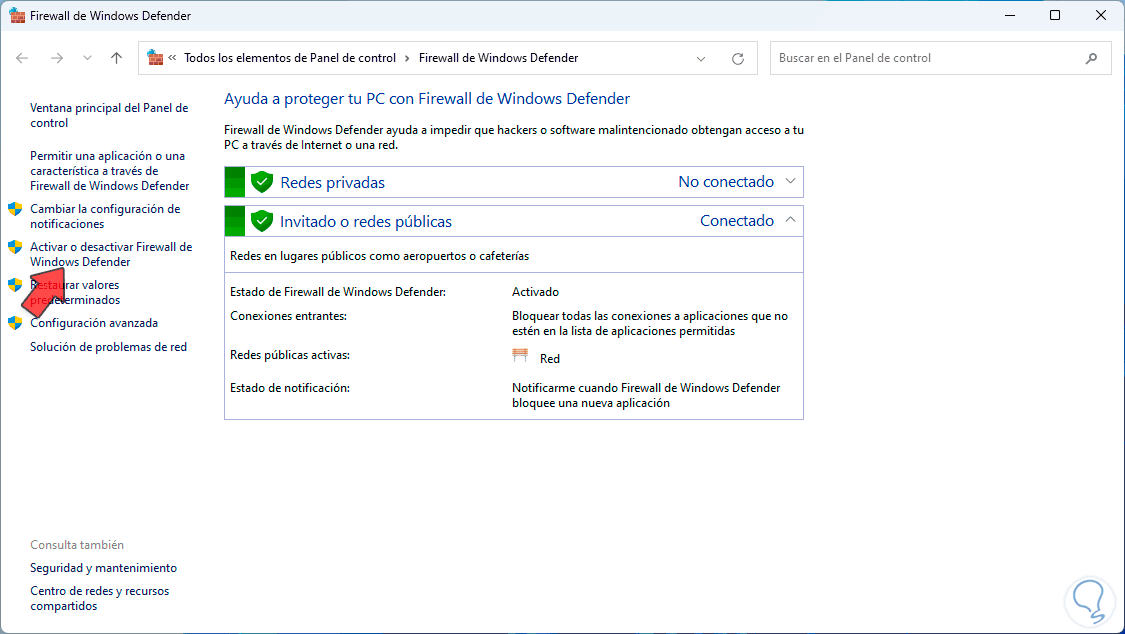Image resolution: width=1125 pixels, height=634 pixels.
Task: Collapse the Invitado o redes públicas chevron
Action: pos(790,220)
